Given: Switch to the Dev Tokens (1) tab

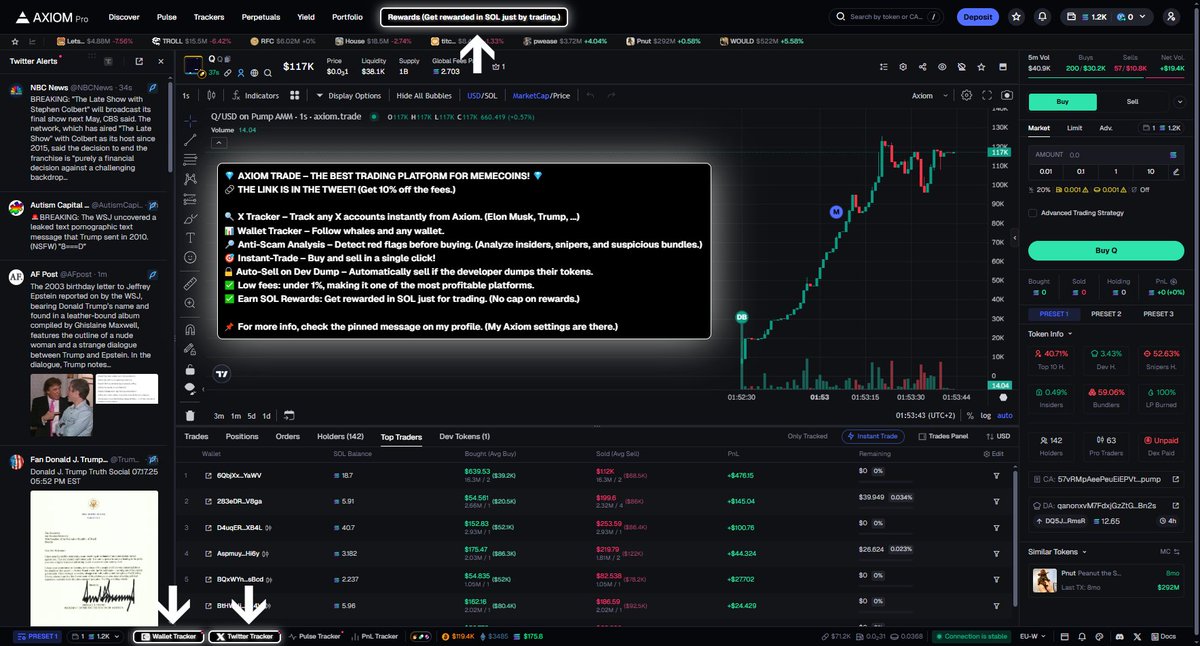Looking at the screenshot, I should (464, 436).
